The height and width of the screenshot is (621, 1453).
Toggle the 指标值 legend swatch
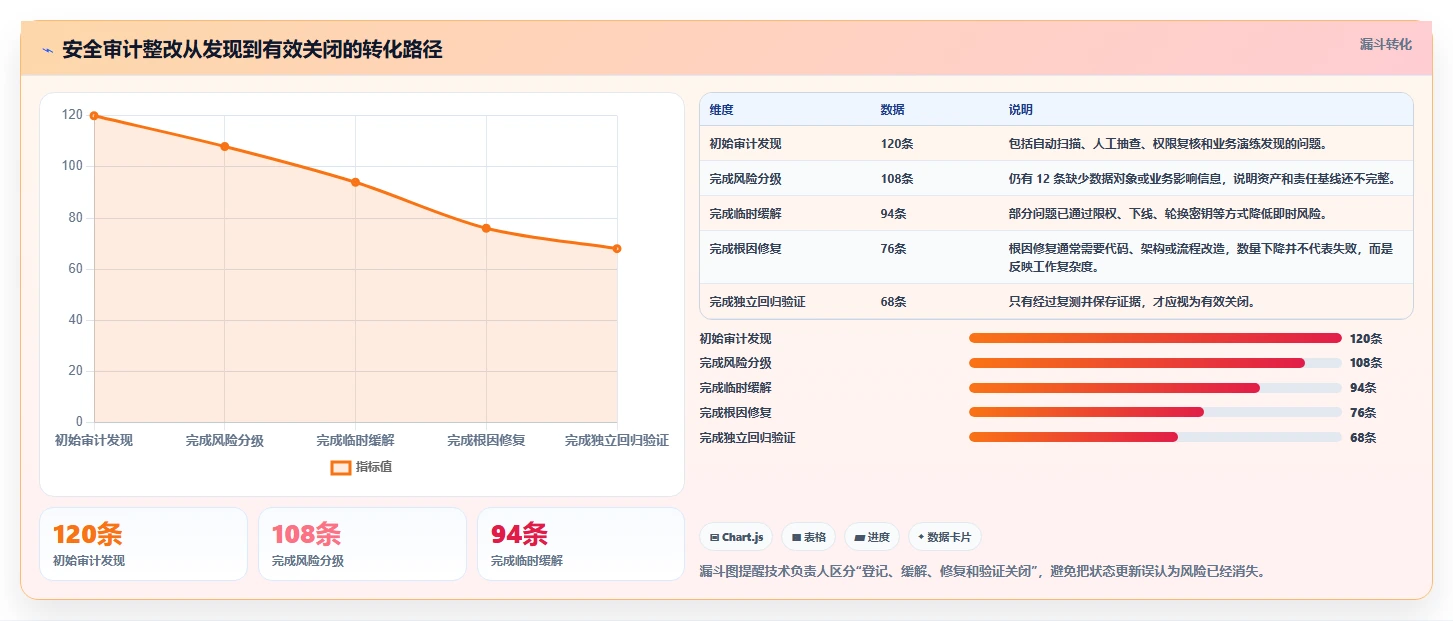pos(341,467)
